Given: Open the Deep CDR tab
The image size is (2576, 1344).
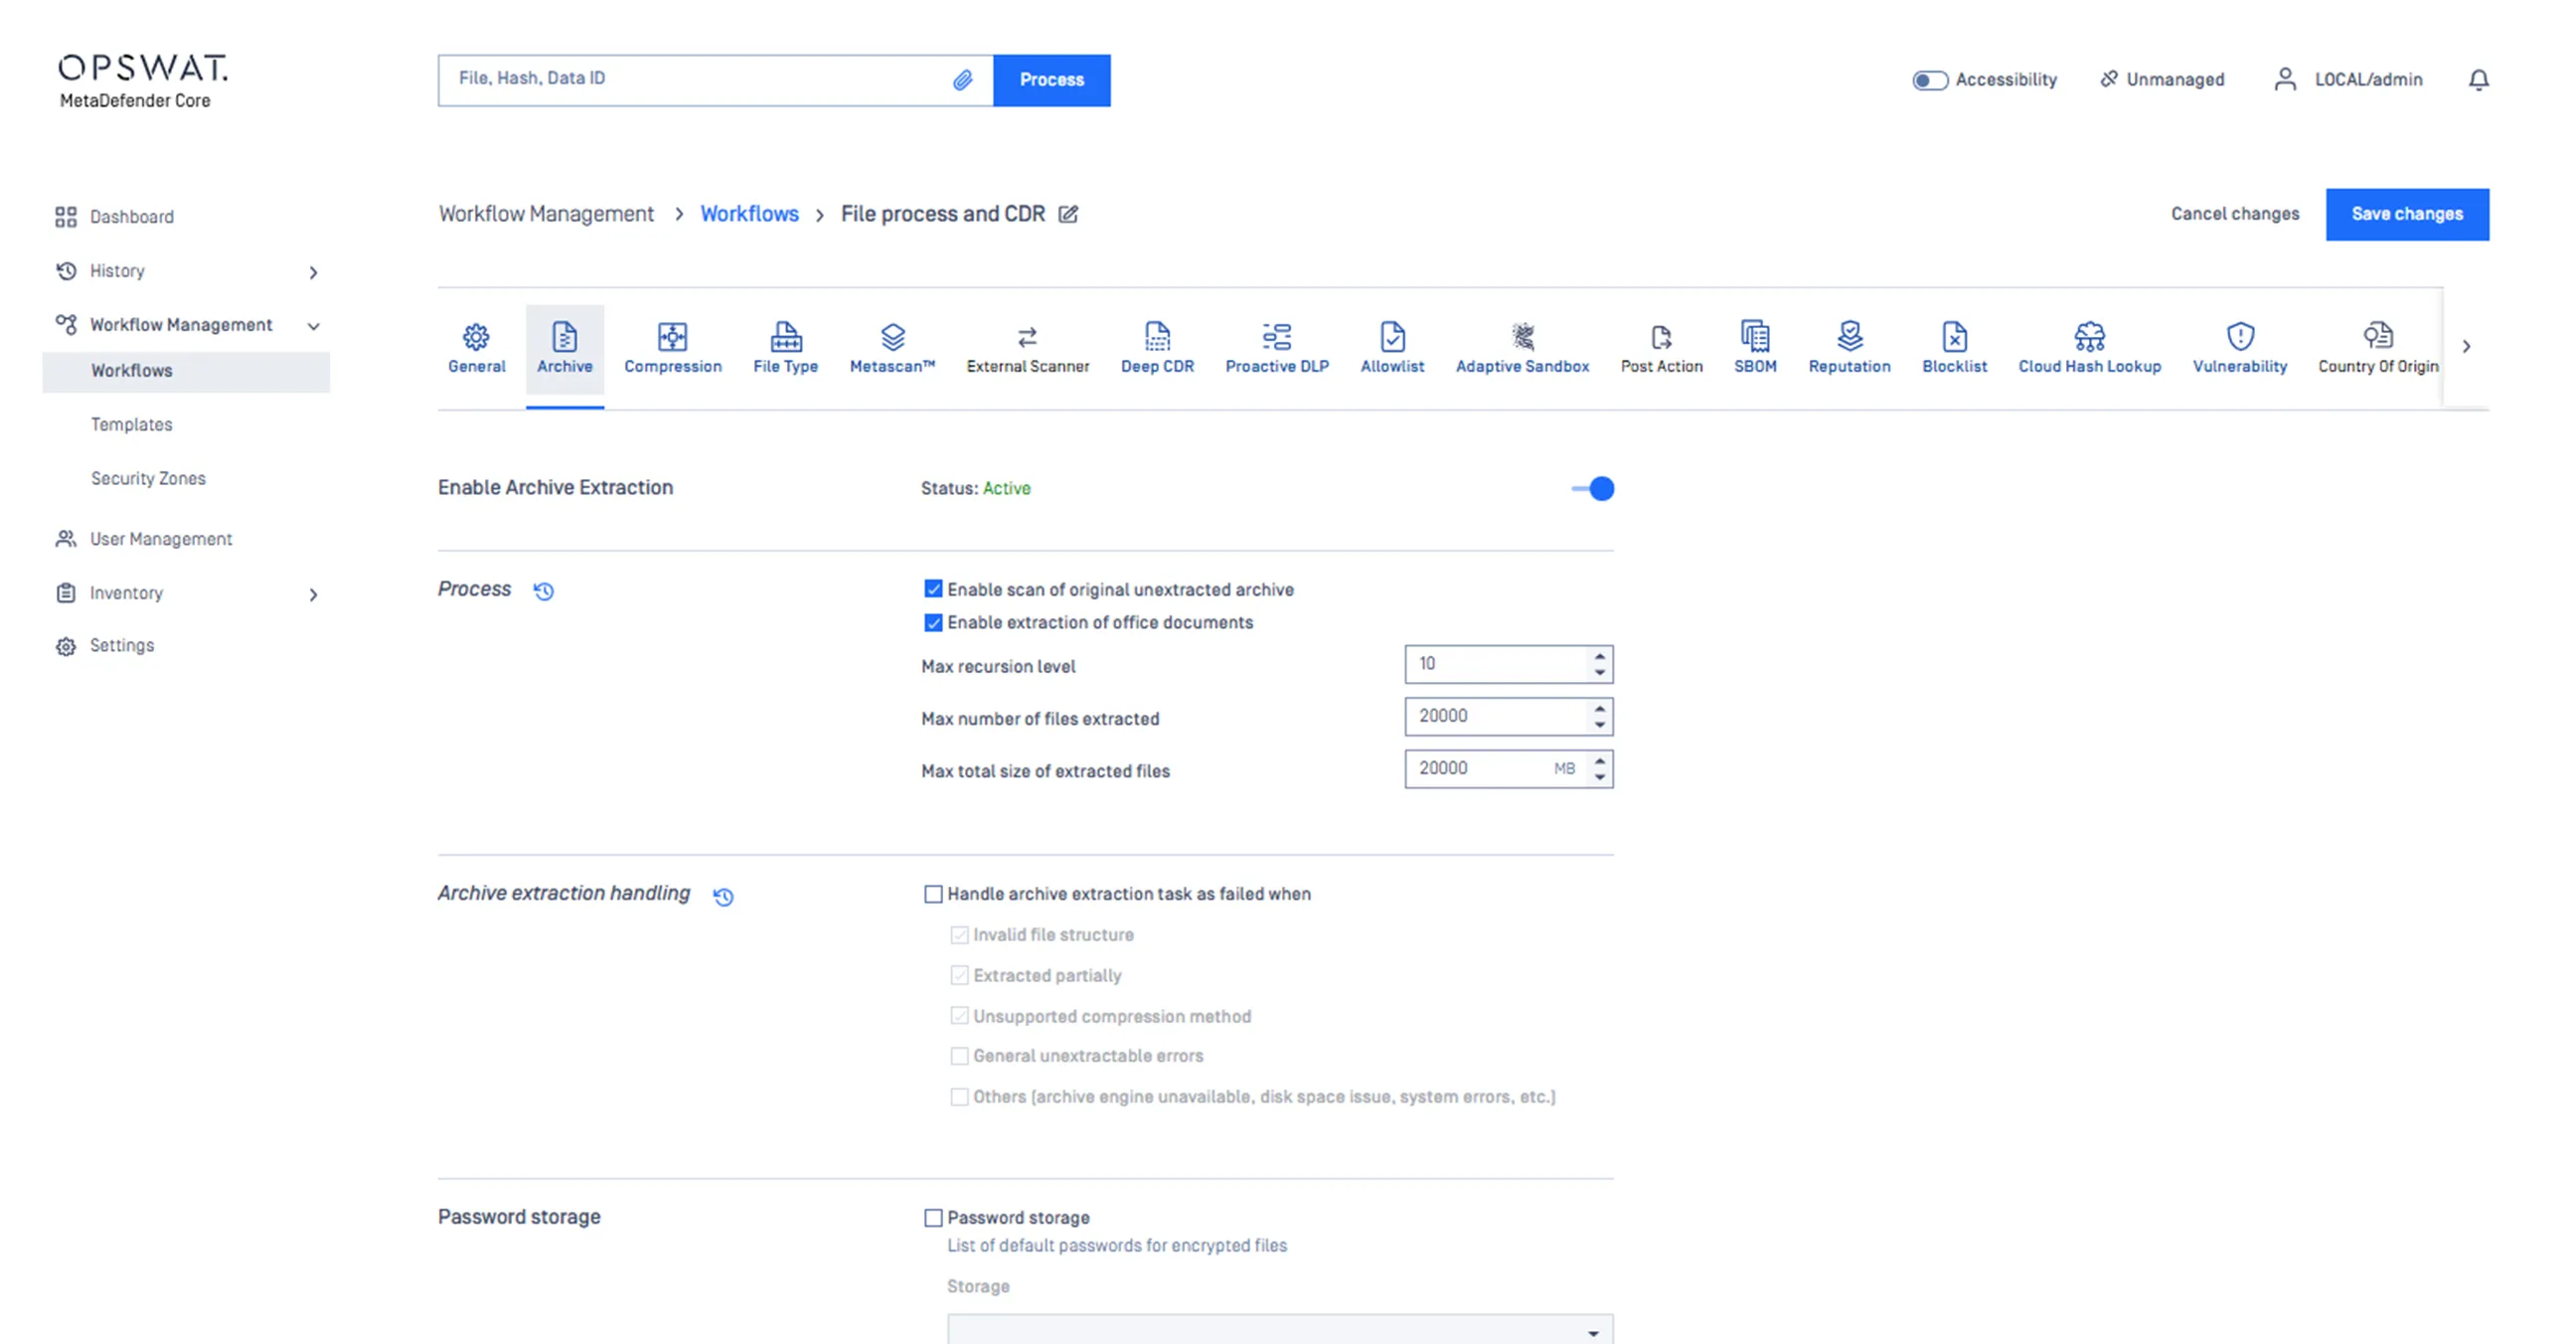Looking at the screenshot, I should (1157, 347).
